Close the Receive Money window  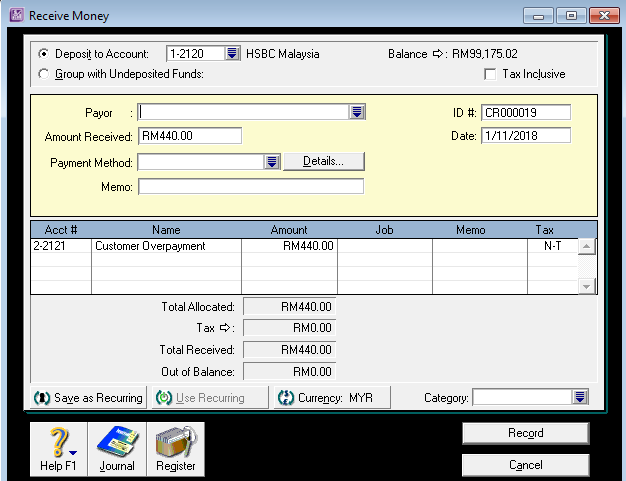[604, 16]
